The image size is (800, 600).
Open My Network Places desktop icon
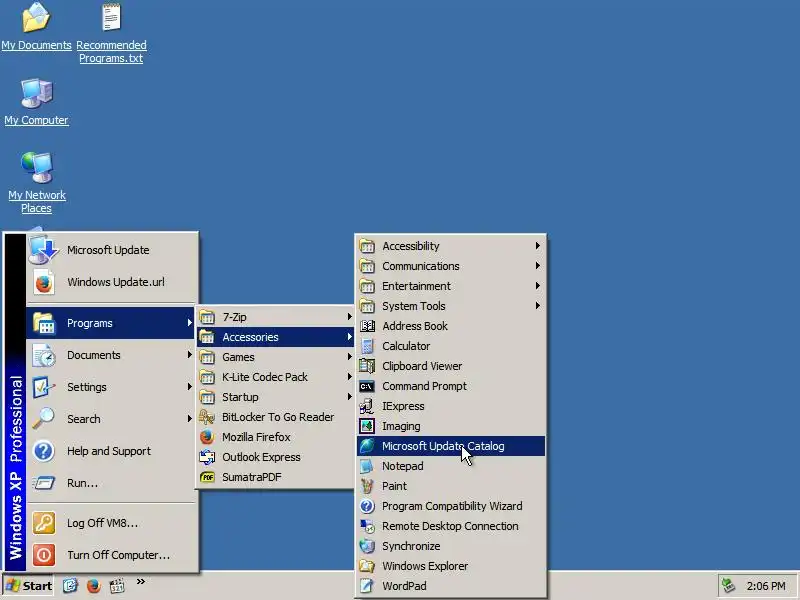pos(37,167)
